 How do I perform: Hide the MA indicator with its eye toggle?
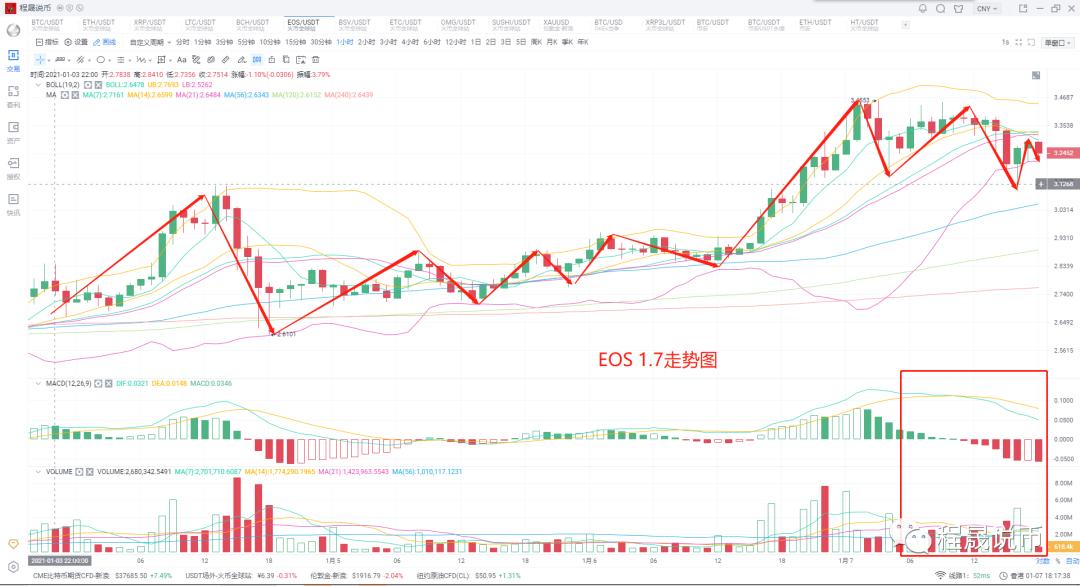[x=65, y=96]
